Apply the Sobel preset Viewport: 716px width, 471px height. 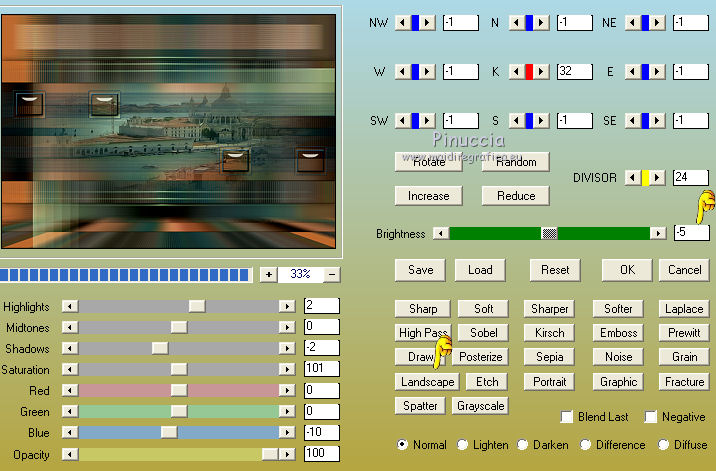click(x=484, y=333)
